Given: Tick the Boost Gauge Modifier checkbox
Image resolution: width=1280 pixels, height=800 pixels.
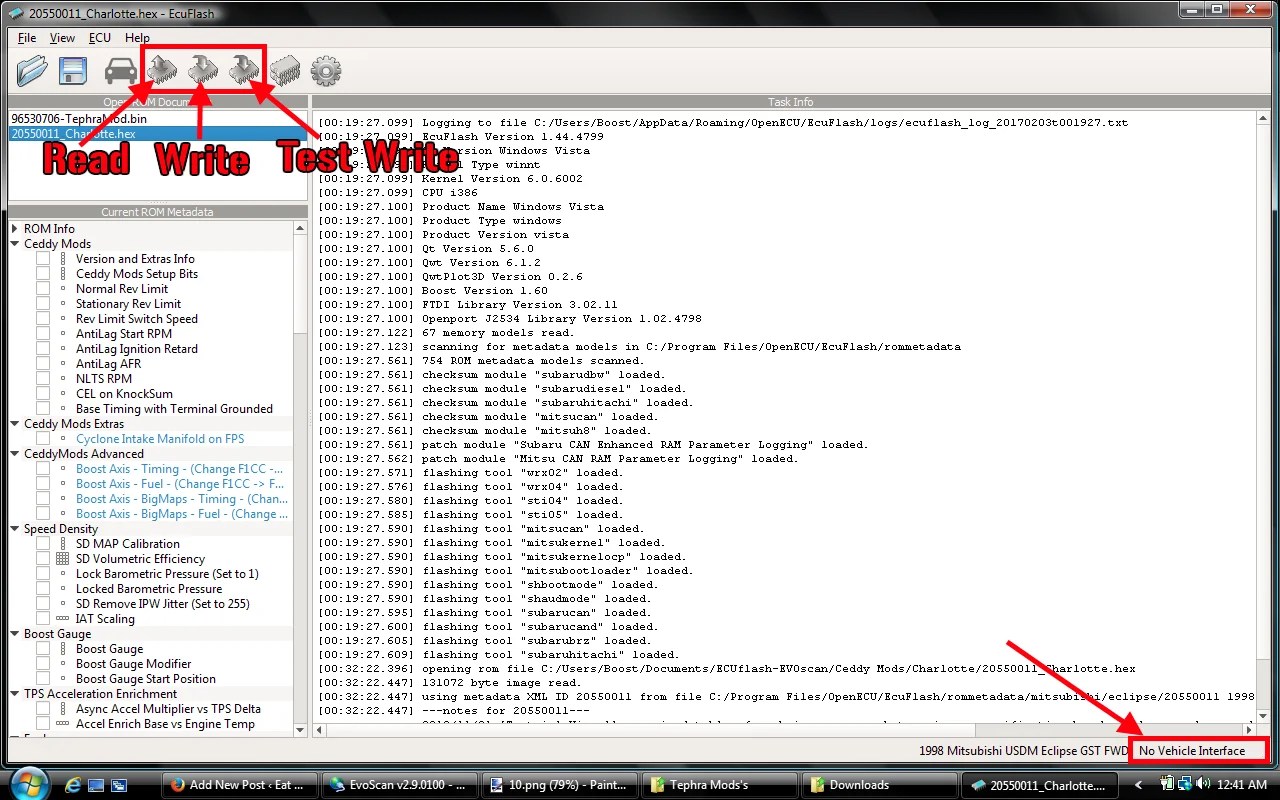Looking at the screenshot, I should click(43, 663).
